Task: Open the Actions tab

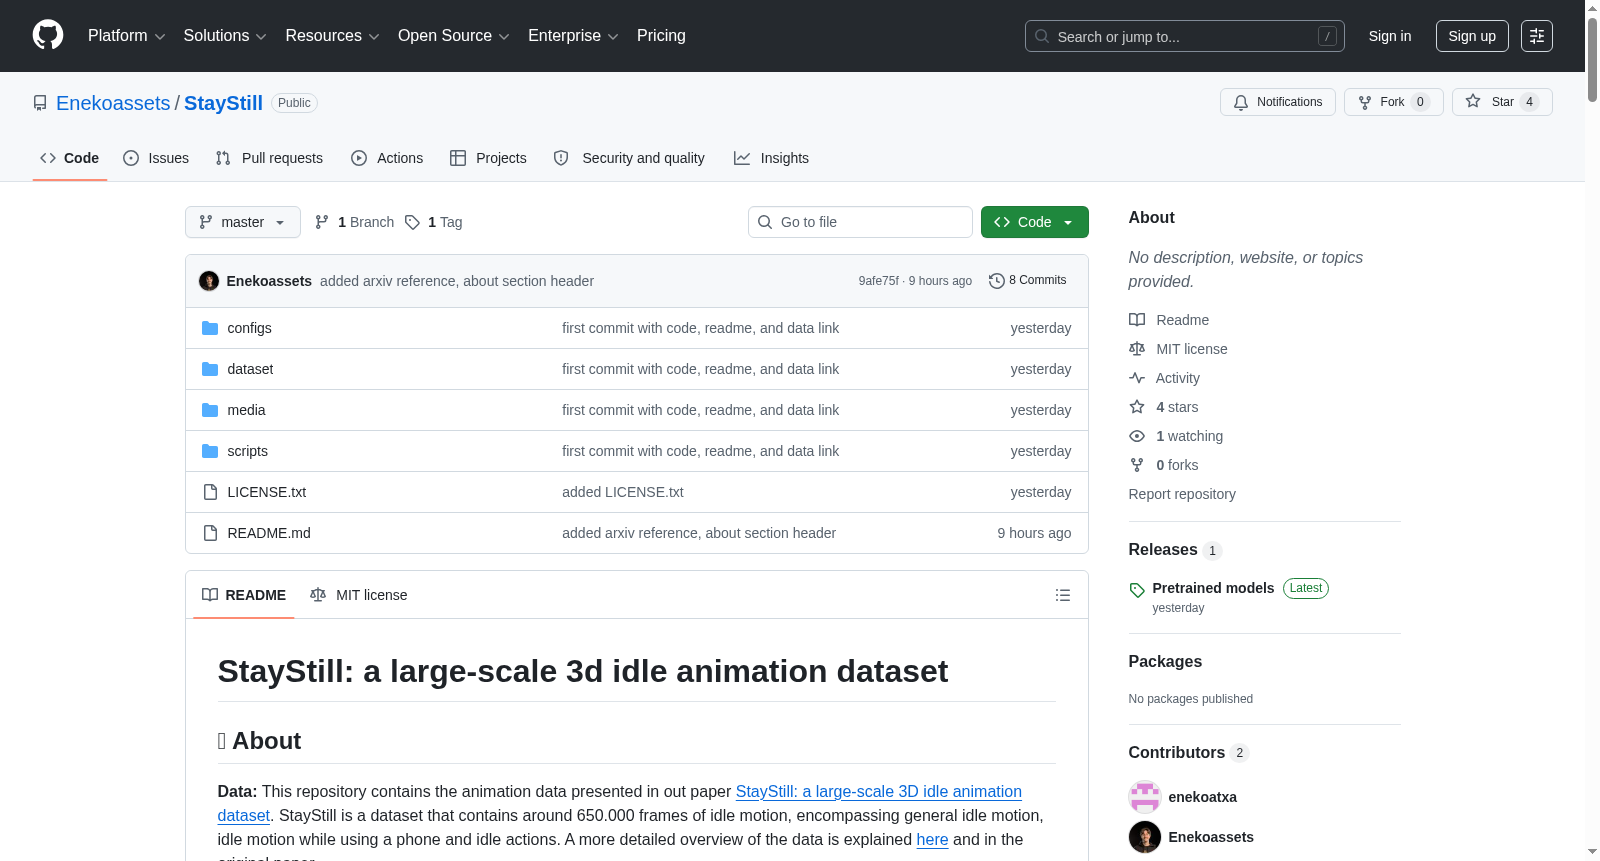Action: tap(387, 158)
